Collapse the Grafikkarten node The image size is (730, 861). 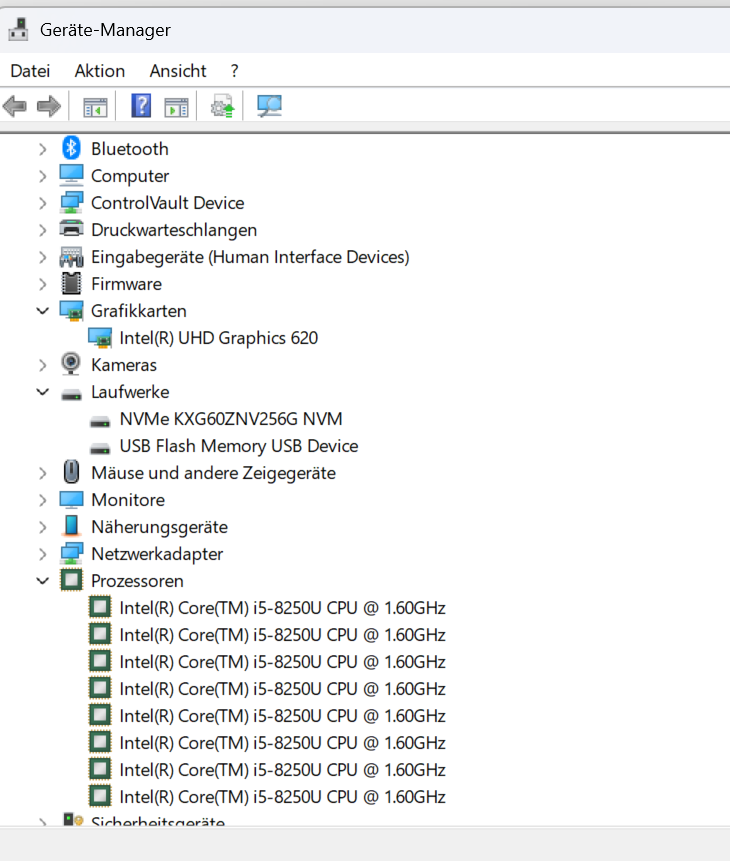coord(43,311)
